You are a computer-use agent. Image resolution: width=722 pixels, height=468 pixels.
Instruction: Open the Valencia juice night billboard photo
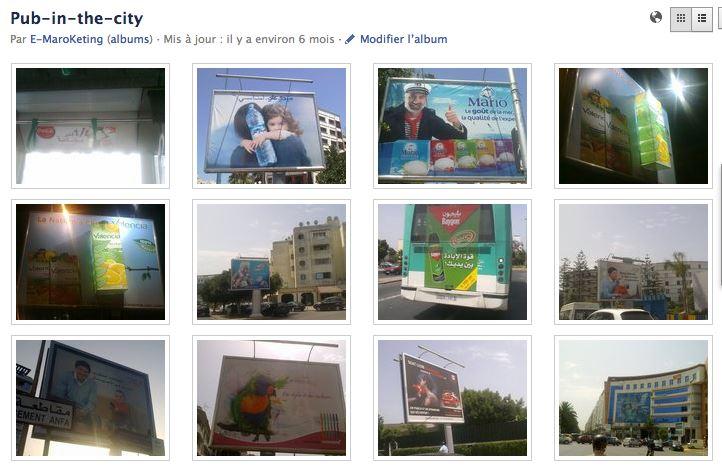(90, 262)
